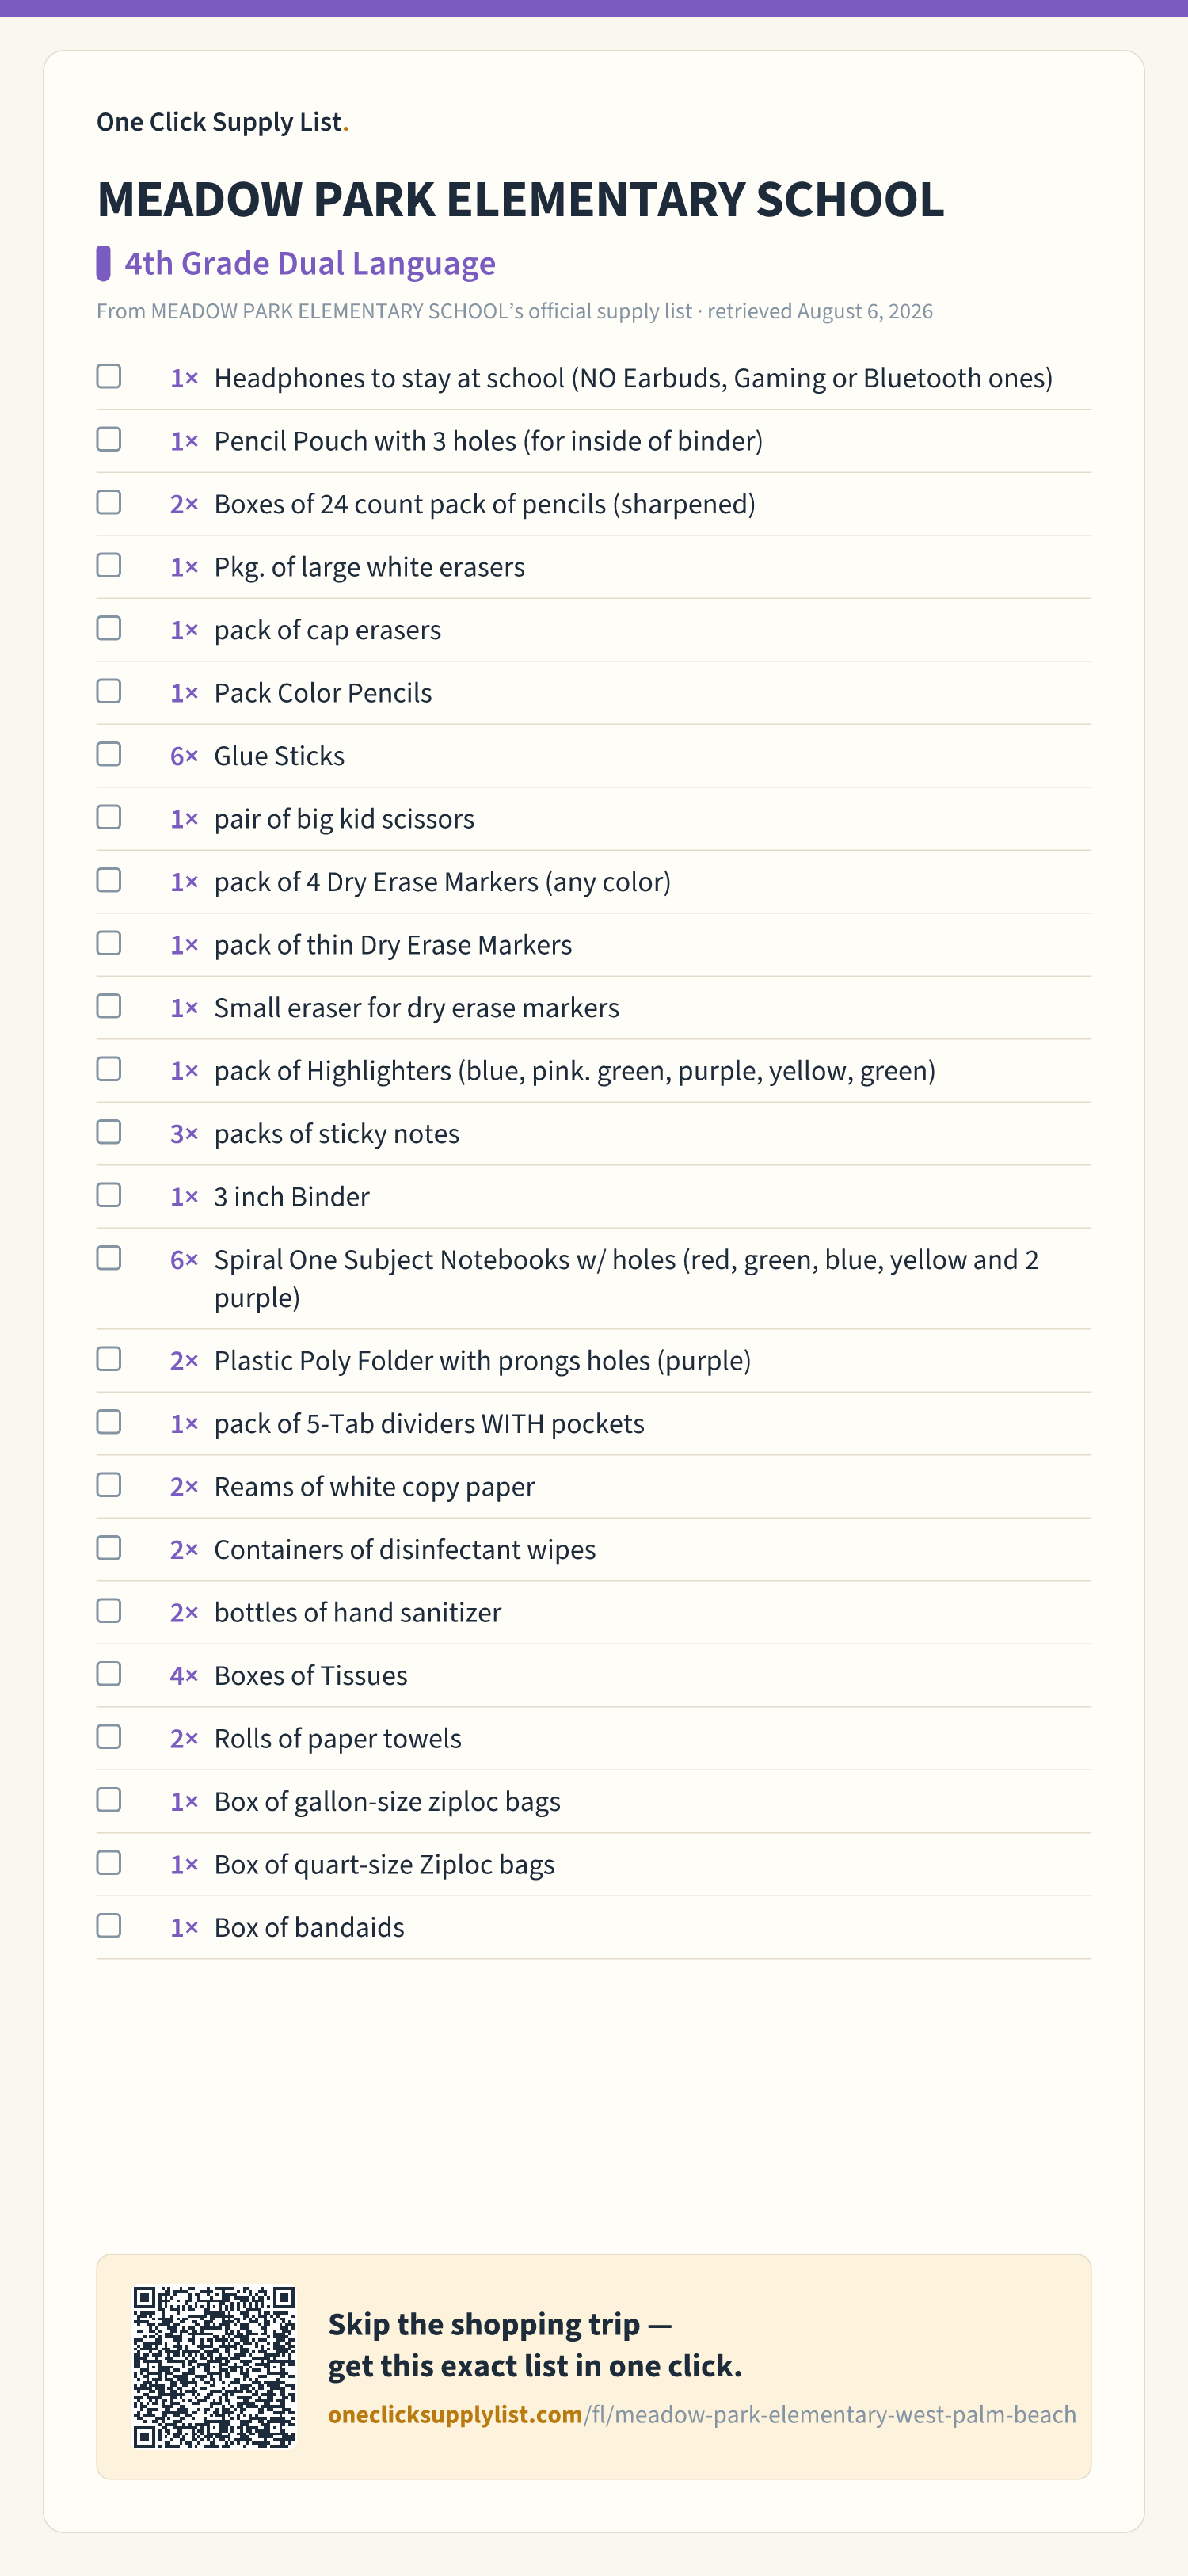Select the pack of cap erasers checkbox
1188x2576 pixels.
[x=109, y=628]
